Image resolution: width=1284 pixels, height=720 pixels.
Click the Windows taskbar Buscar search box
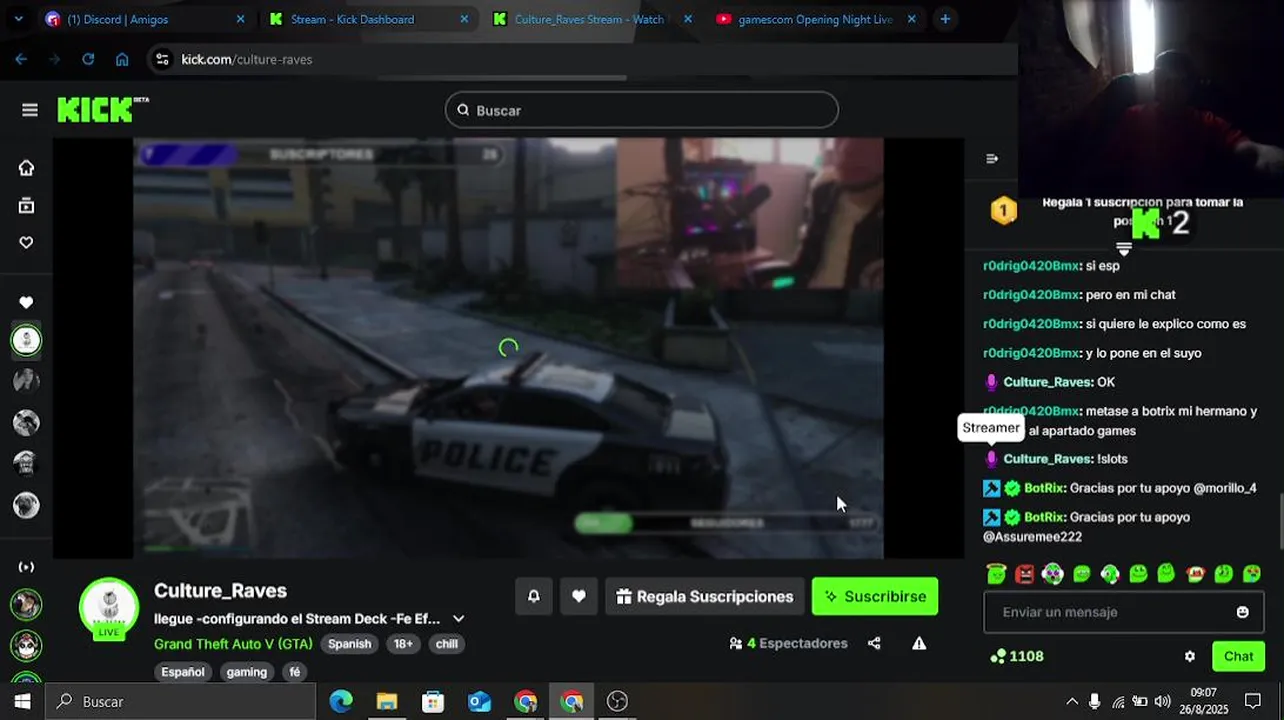(x=180, y=701)
